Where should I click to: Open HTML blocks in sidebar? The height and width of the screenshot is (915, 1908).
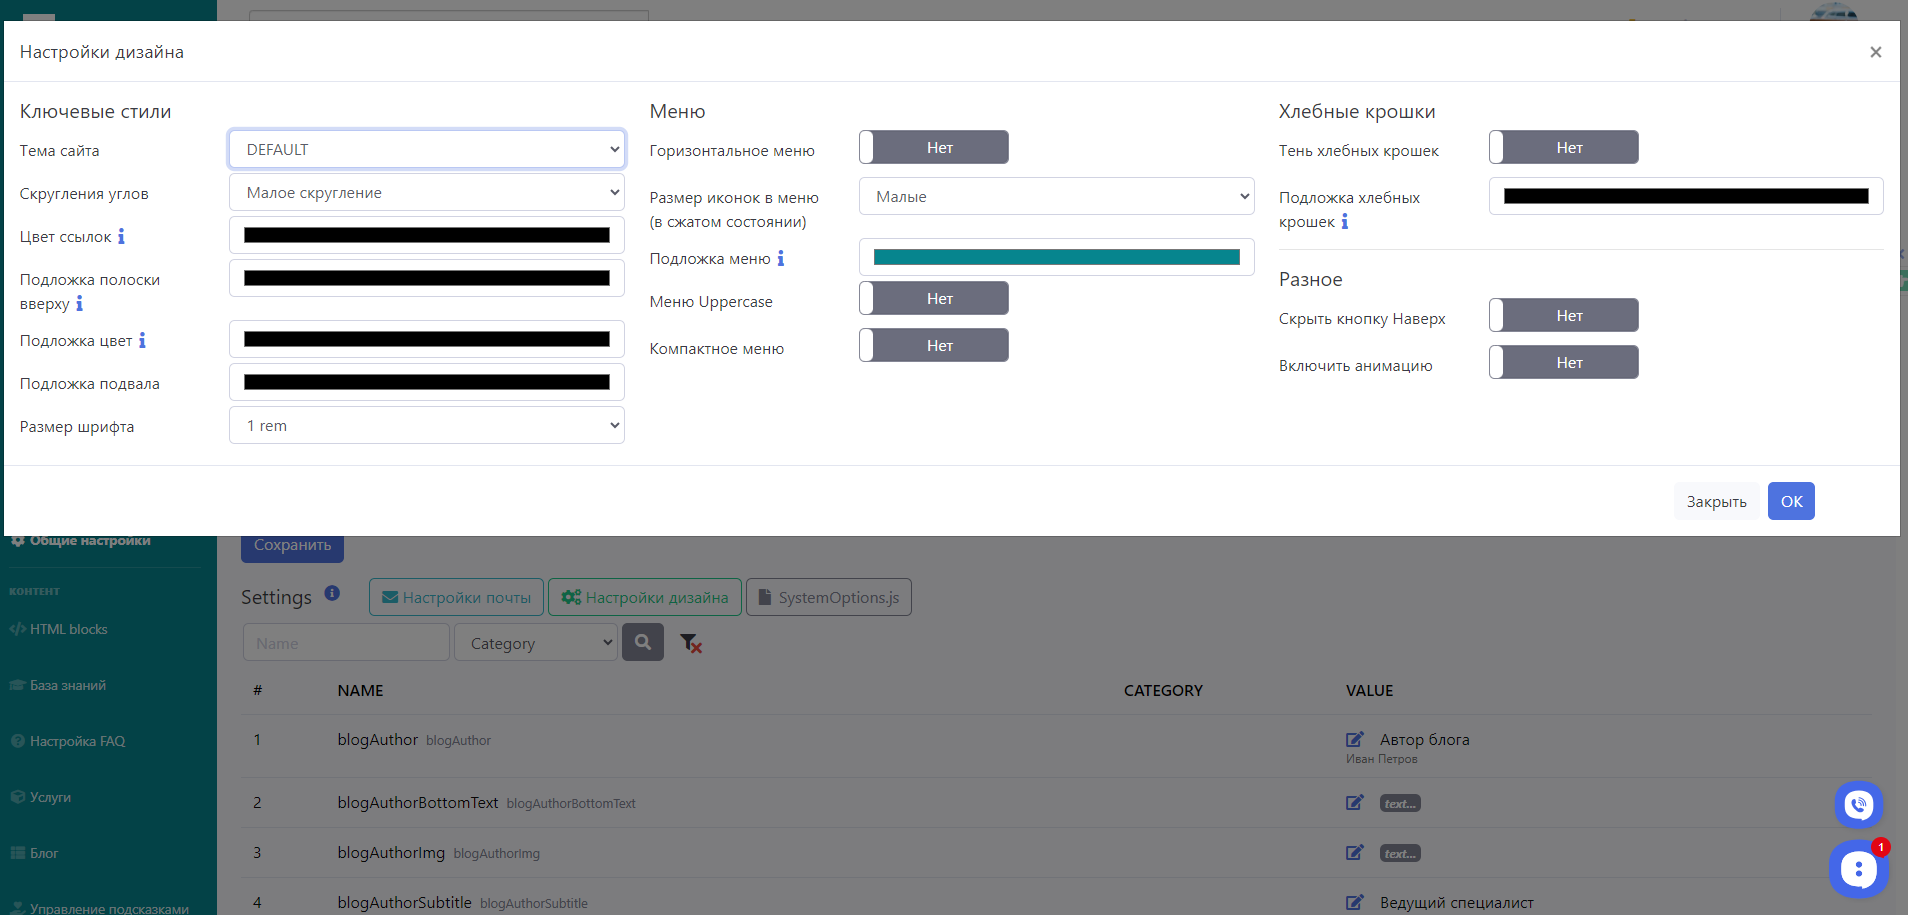click(68, 630)
